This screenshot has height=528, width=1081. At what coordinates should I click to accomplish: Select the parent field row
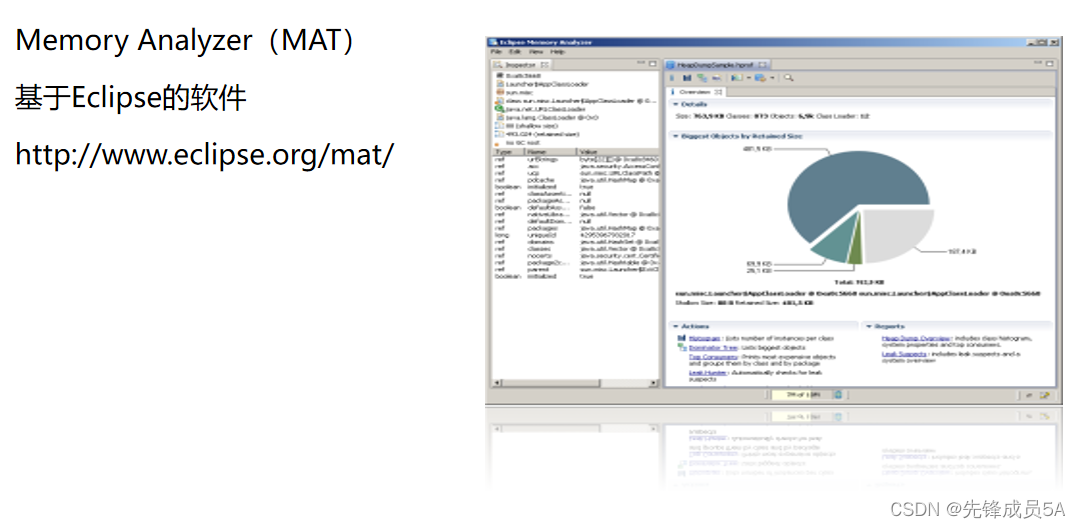coord(576,269)
